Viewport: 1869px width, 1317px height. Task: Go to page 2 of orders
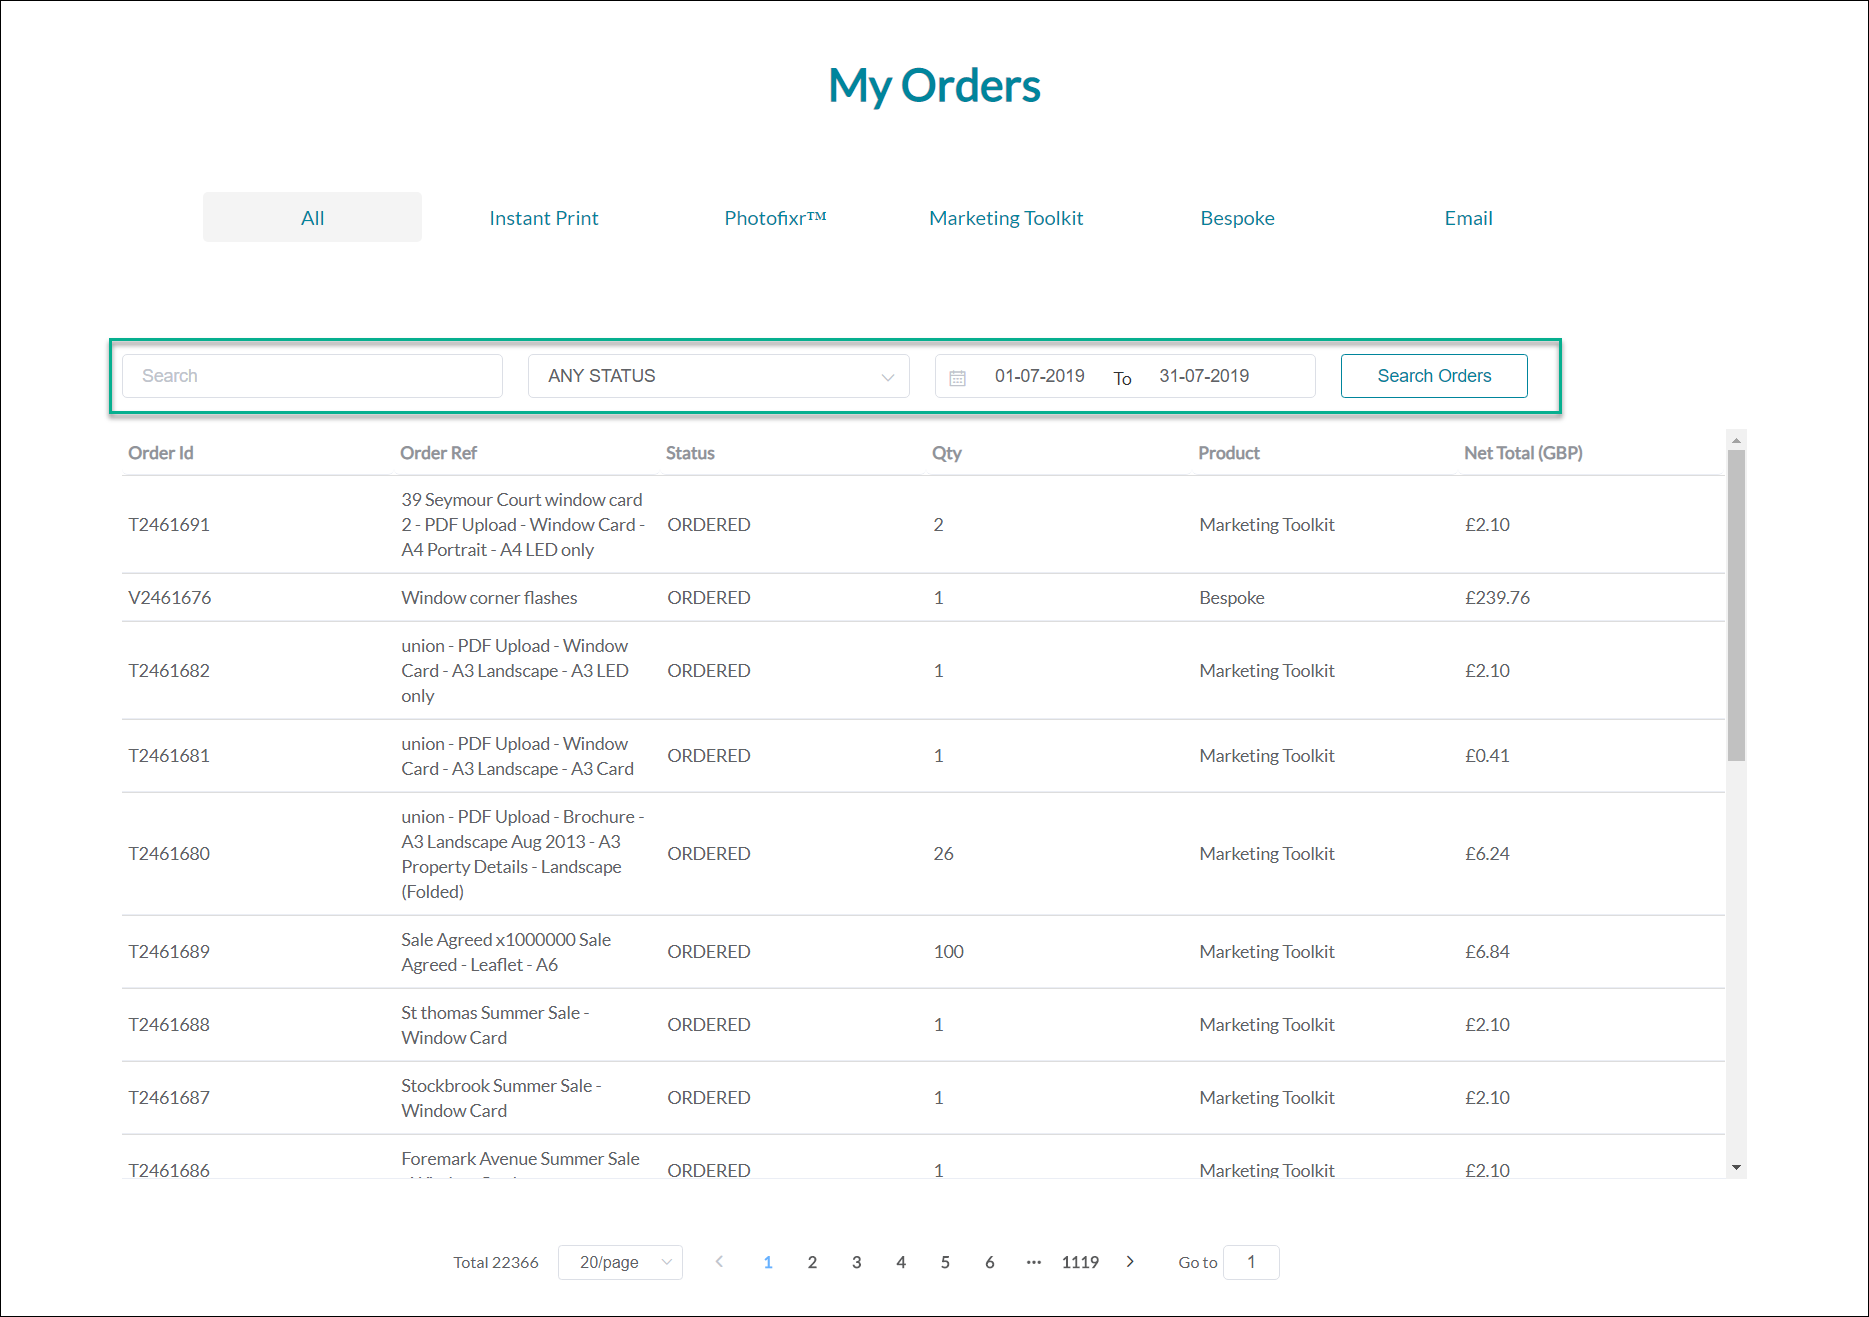(812, 1262)
